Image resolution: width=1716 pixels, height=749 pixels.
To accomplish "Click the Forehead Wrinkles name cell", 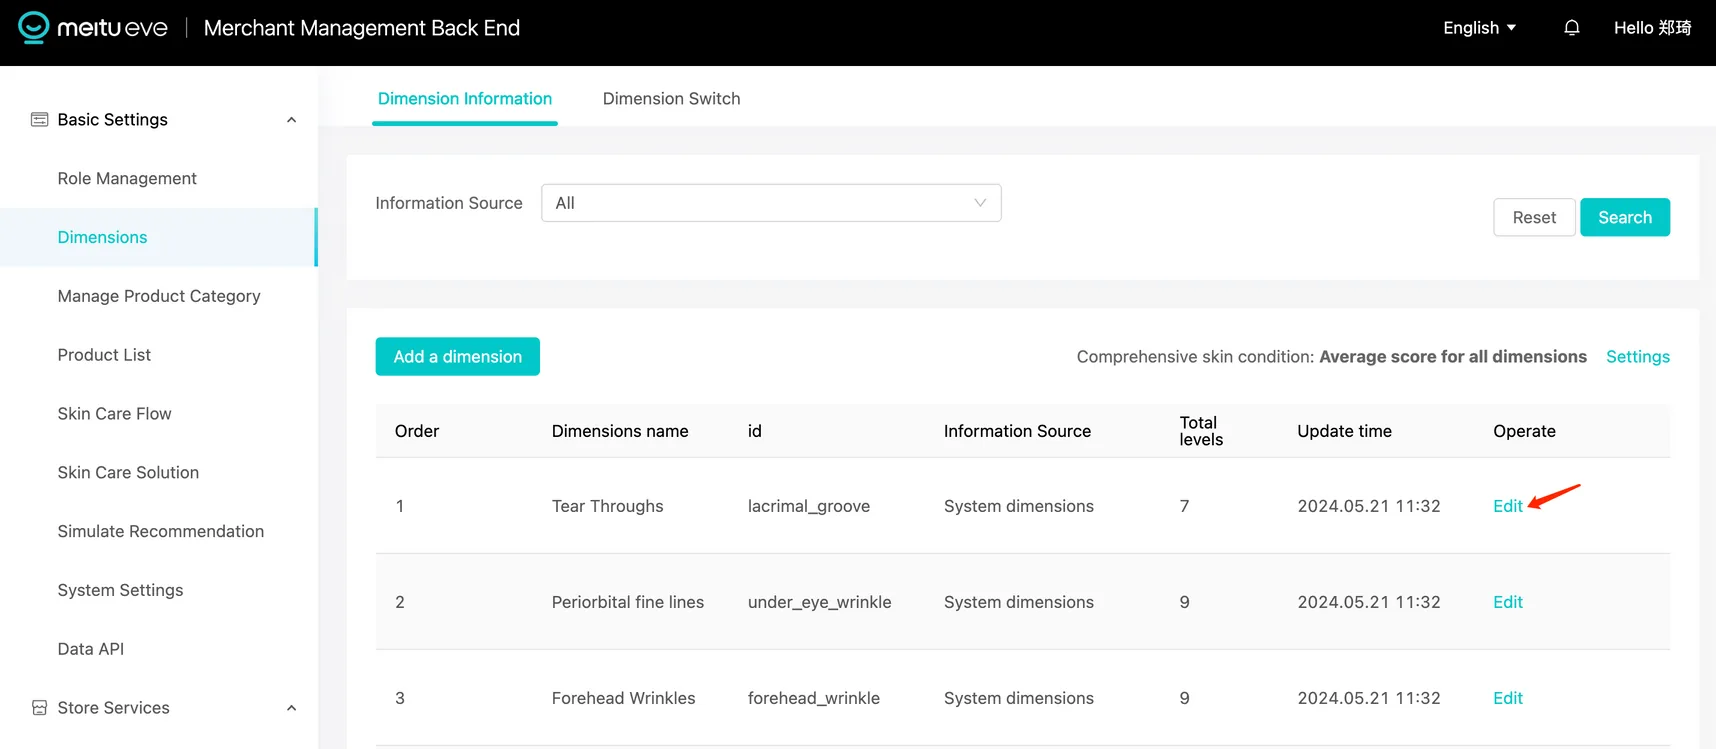I will click(x=623, y=698).
